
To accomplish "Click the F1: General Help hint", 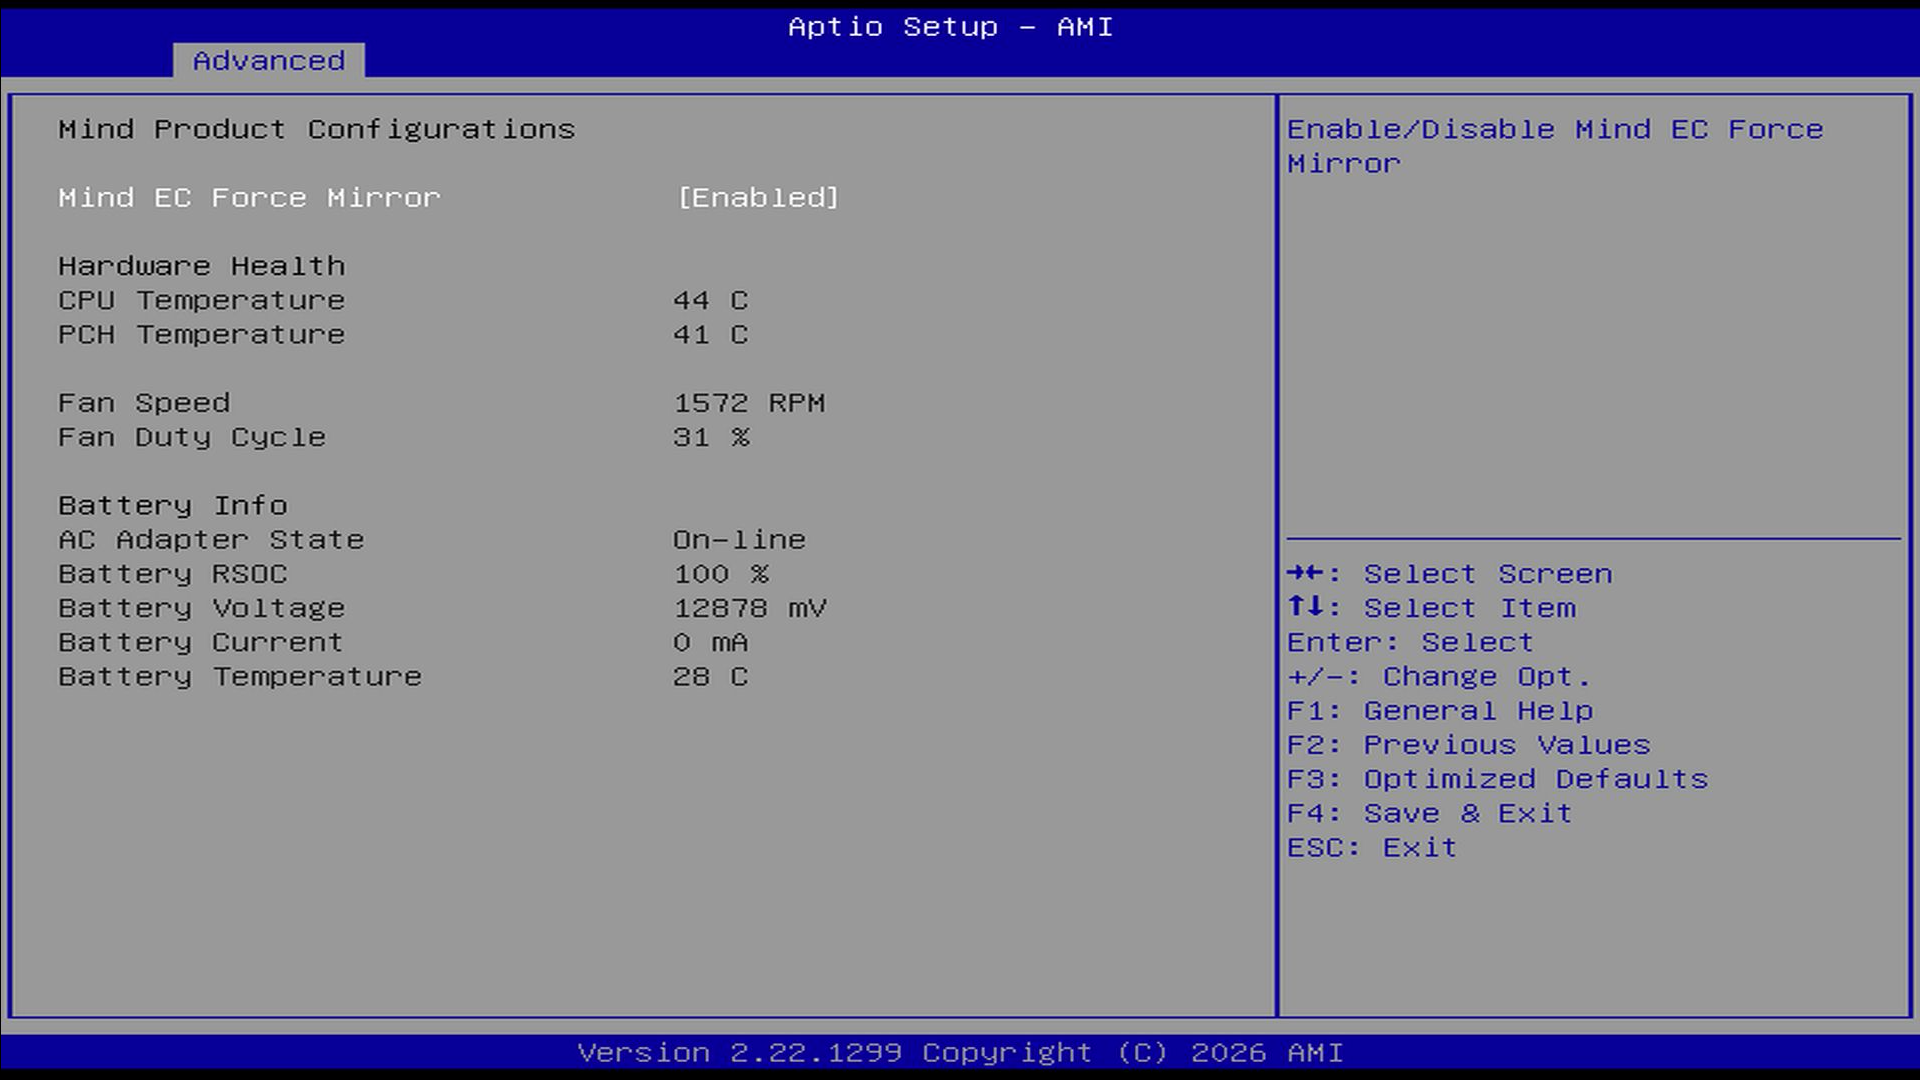I will (1439, 711).
